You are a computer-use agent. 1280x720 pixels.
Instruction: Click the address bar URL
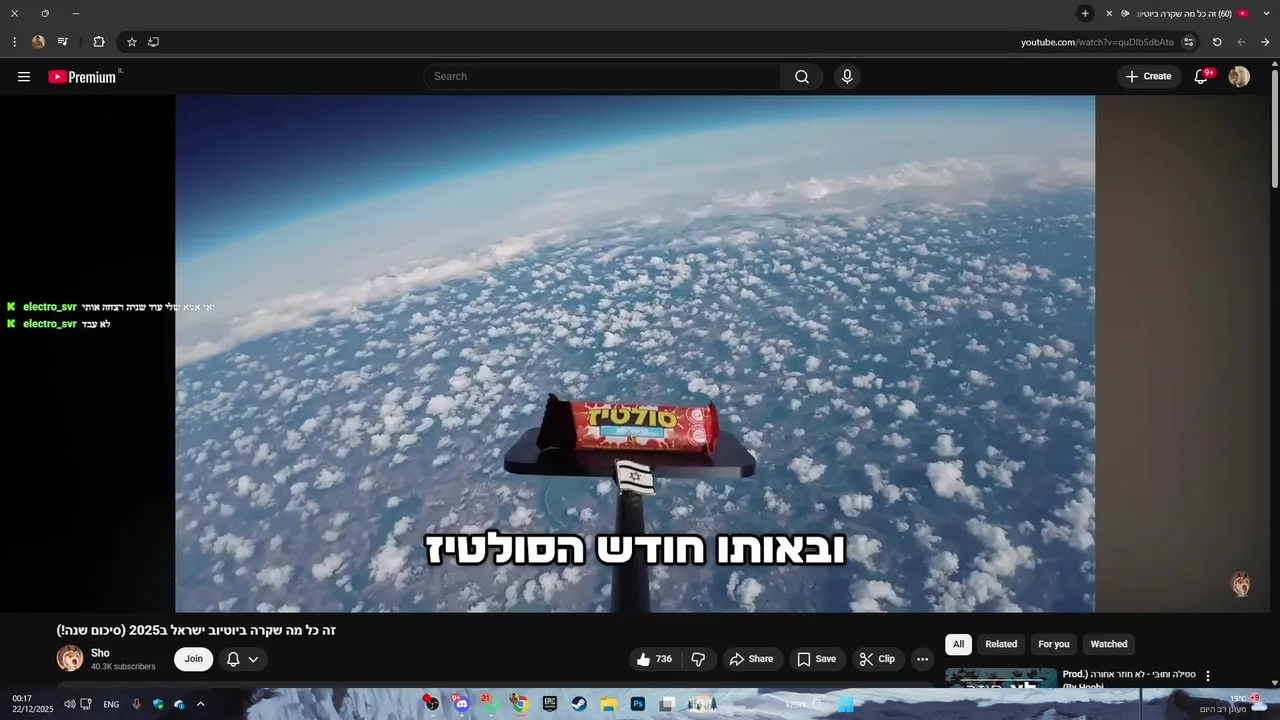1097,42
